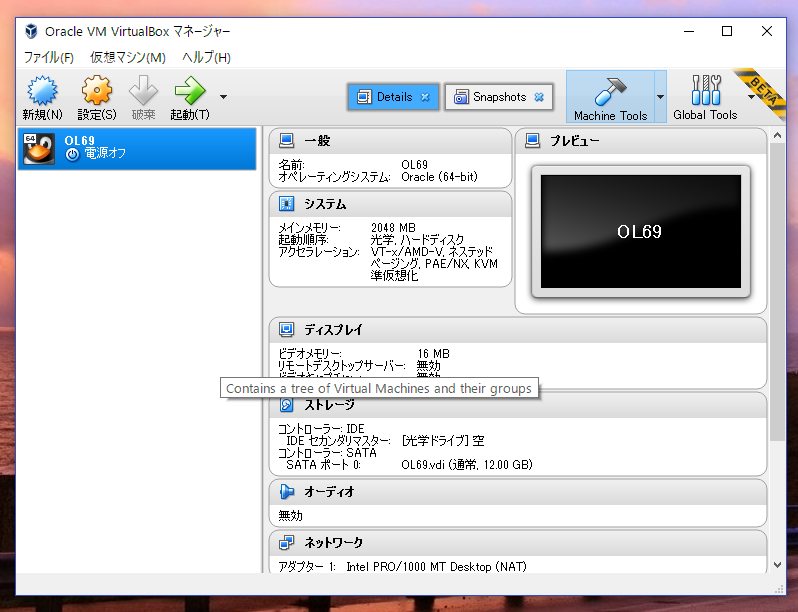Image resolution: width=798 pixels, height=612 pixels.
Task: Click the vertical scrollbar thumb in details pane
Action: [x=777, y=292]
